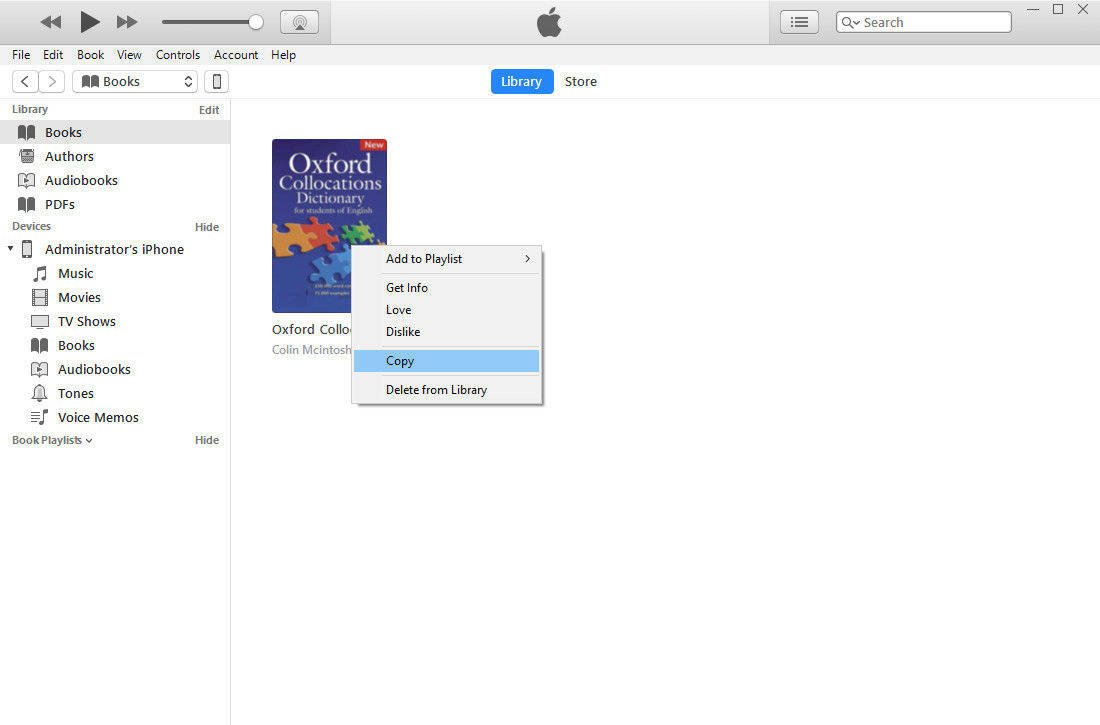The height and width of the screenshot is (725, 1100).
Task: Open Add to Playlist submenu
Action: tap(447, 258)
